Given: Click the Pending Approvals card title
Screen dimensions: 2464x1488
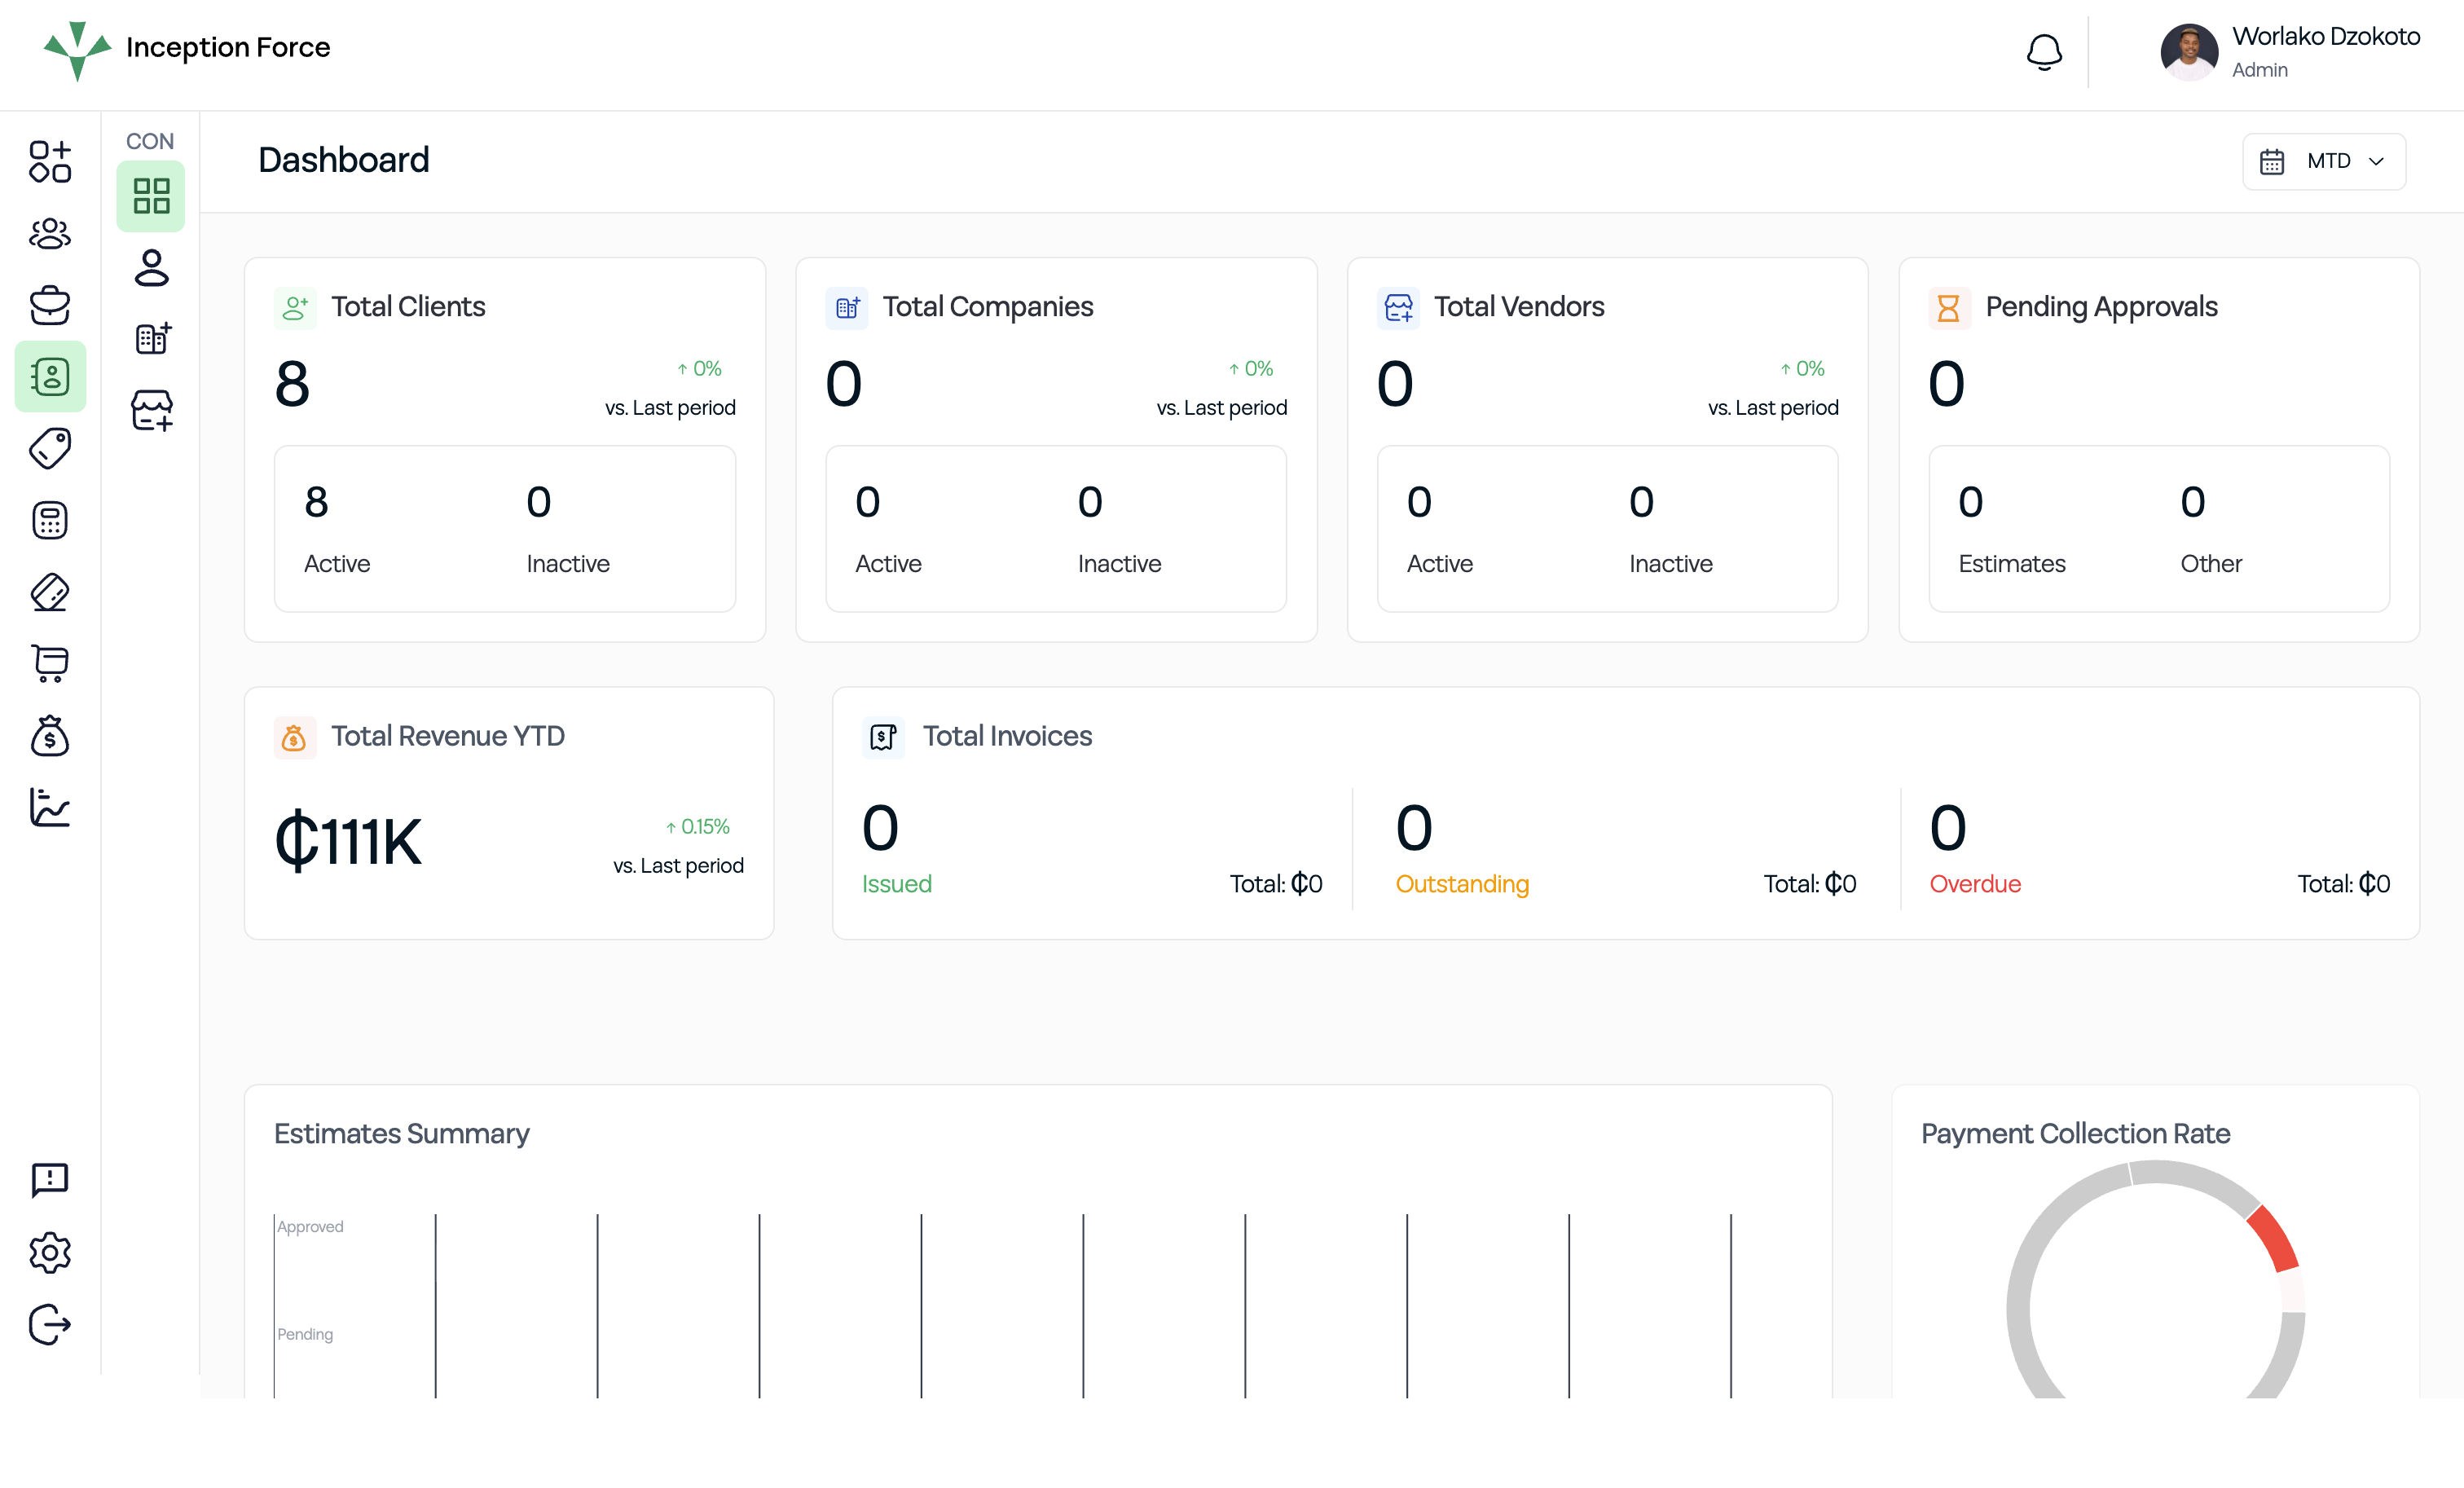Looking at the screenshot, I should 2101,307.
